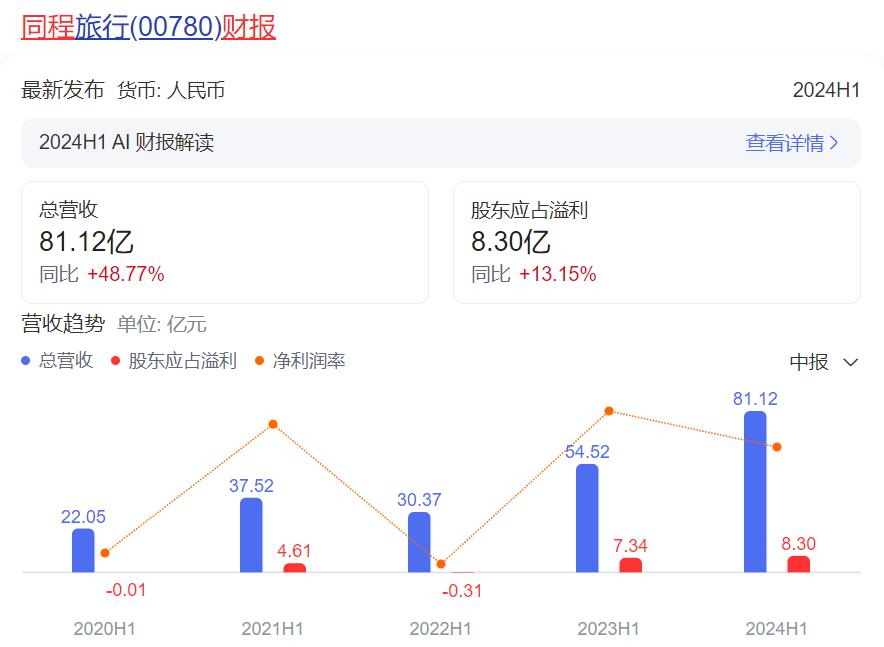Click the blue 2020H1 revenue bar 22.05
Viewport: 884px width, 647px height.
[x=83, y=551]
